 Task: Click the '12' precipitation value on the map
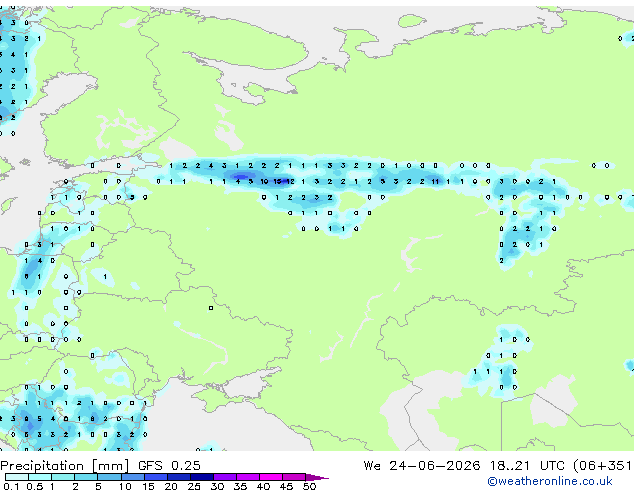coord(290,182)
